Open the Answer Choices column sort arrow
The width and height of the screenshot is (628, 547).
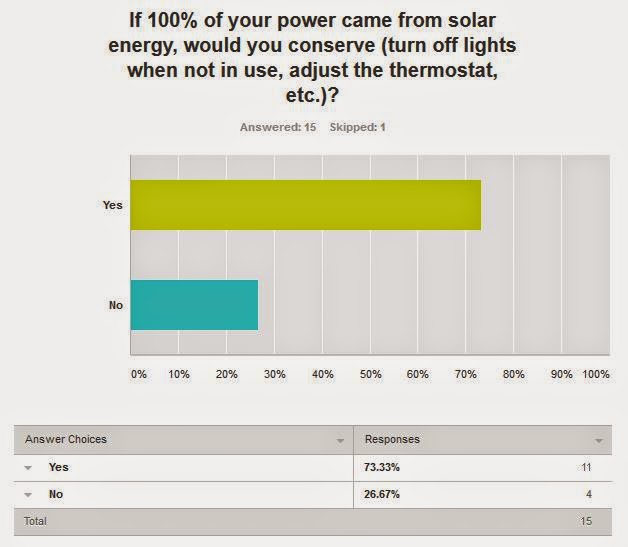(340, 441)
